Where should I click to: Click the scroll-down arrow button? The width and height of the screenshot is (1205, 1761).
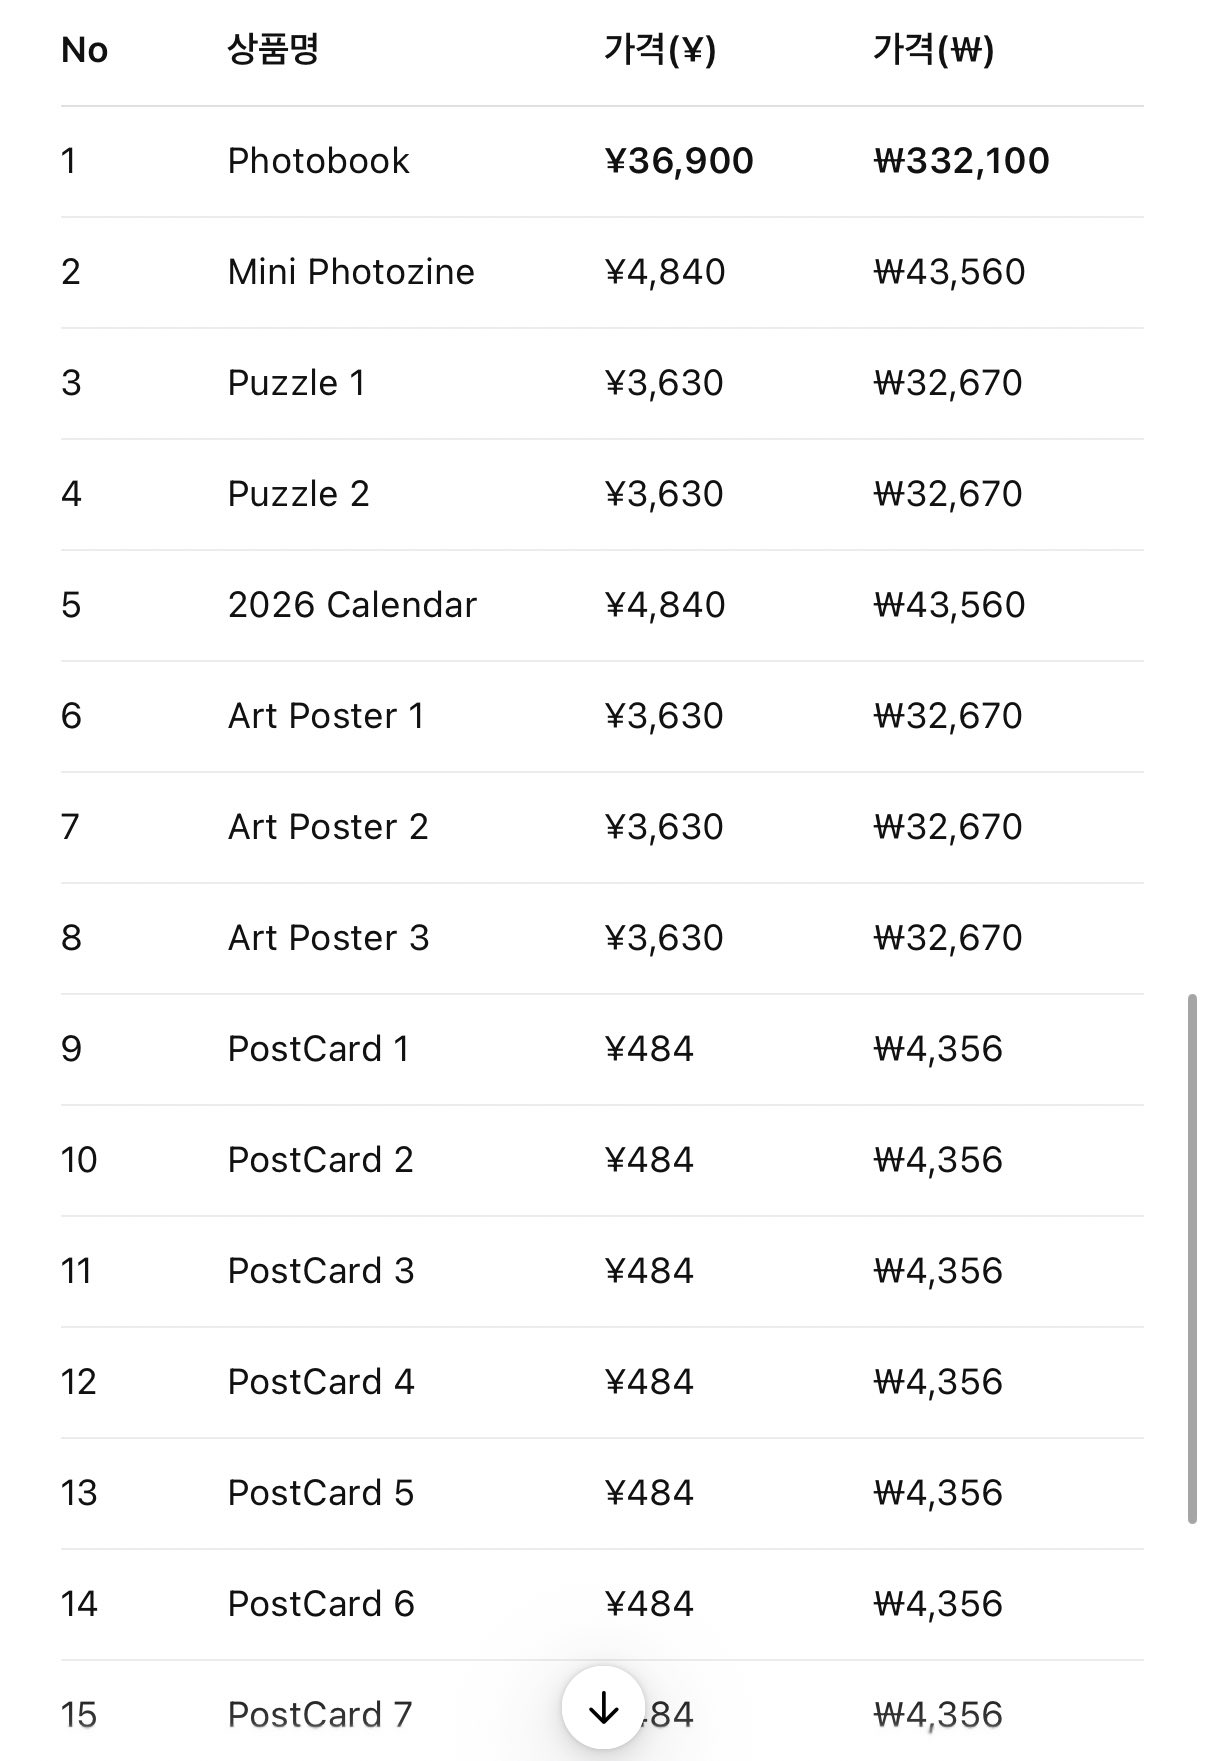[x=602, y=1709]
